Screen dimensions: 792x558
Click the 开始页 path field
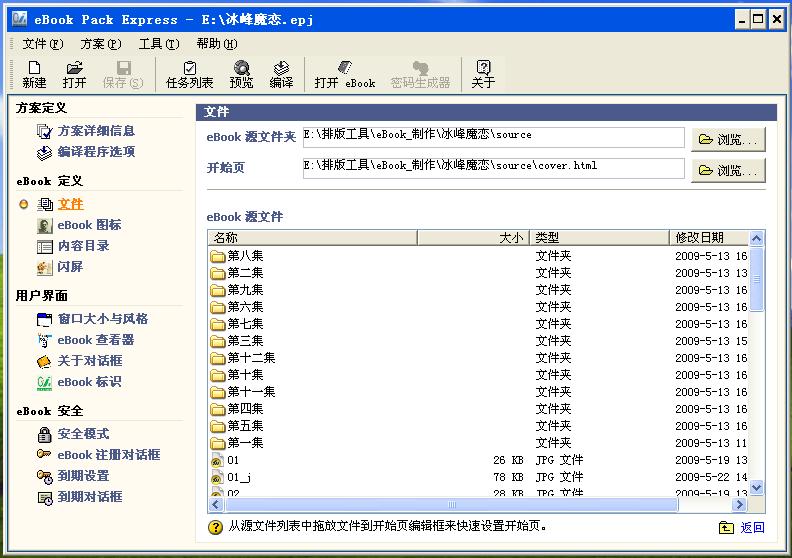pos(493,168)
